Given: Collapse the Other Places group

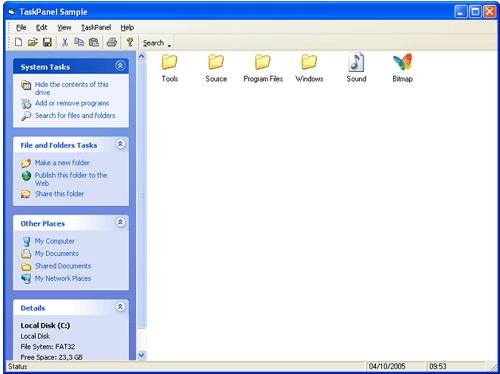Looking at the screenshot, I should [120, 222].
